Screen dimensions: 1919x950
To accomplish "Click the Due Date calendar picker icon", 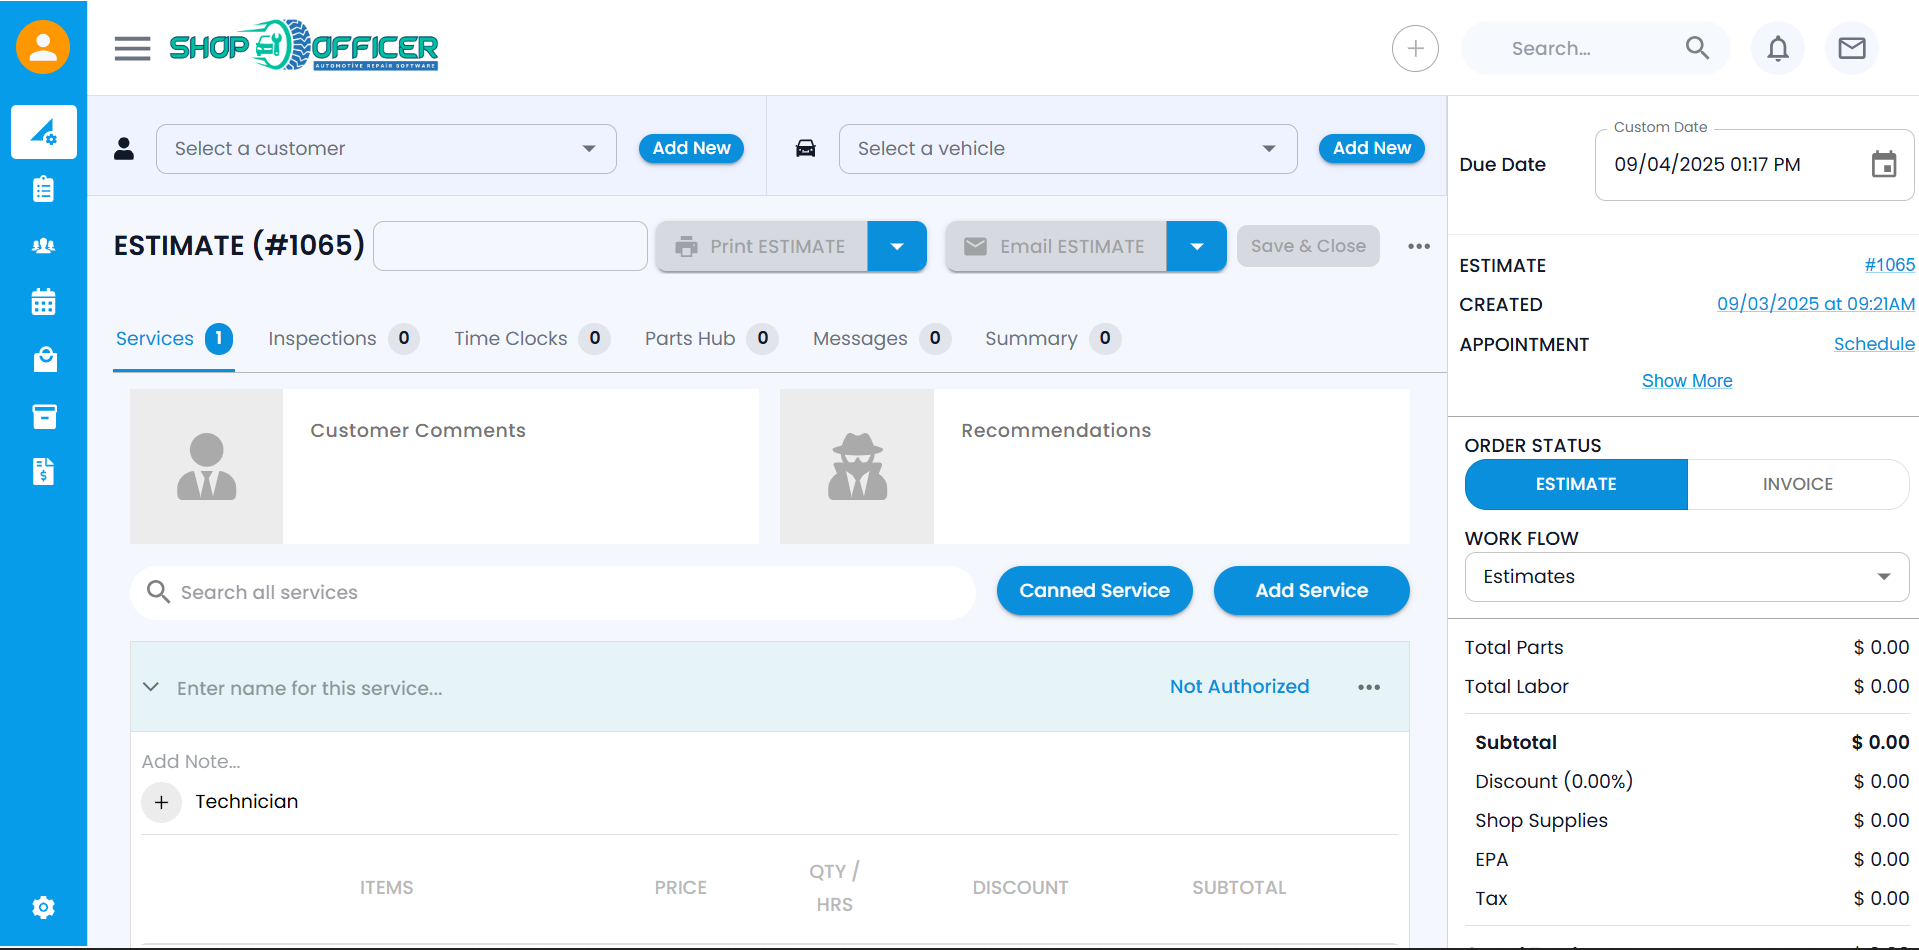I will point(1883,165).
